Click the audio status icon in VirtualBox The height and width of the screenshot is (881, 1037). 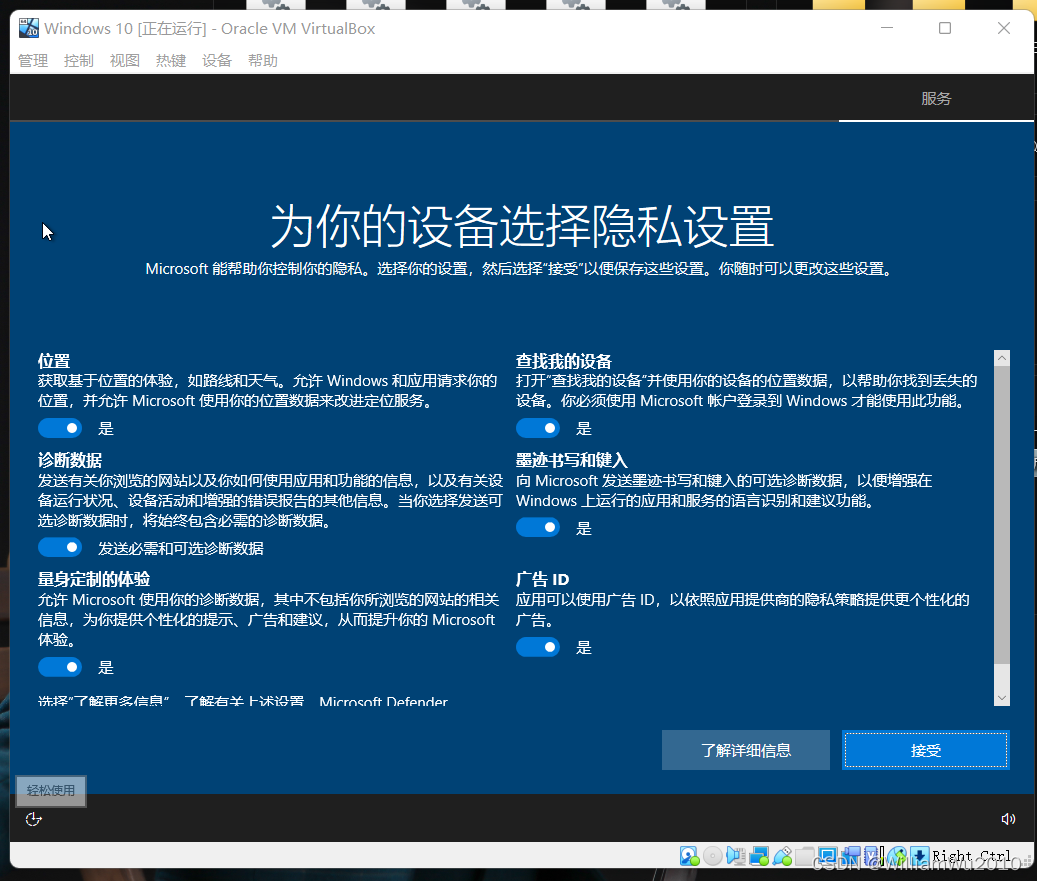pos(736,856)
